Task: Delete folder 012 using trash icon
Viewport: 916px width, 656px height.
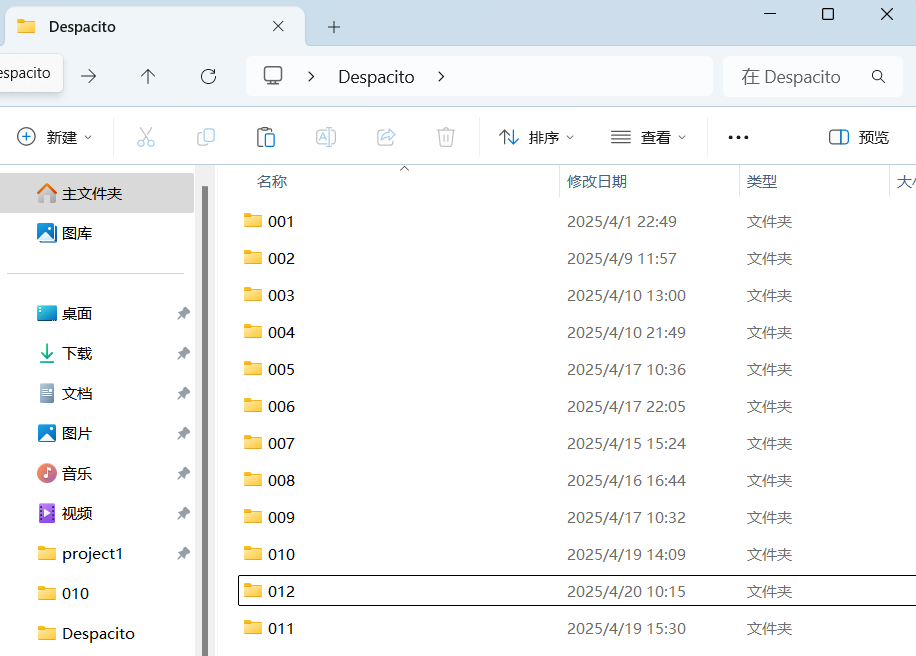Action: click(x=446, y=137)
